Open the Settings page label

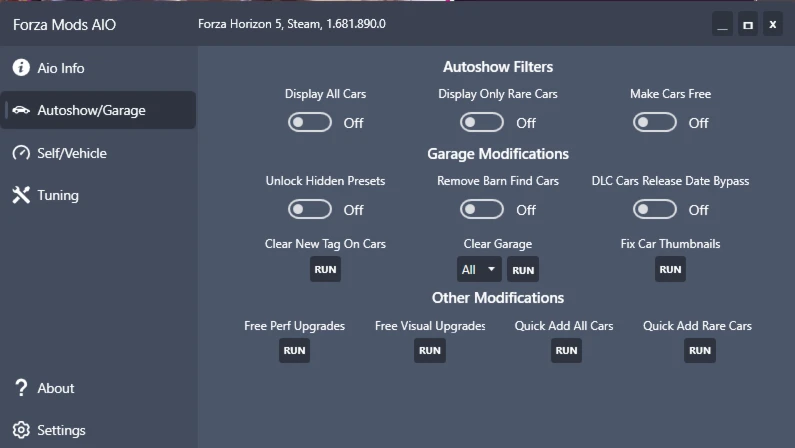[61, 430]
